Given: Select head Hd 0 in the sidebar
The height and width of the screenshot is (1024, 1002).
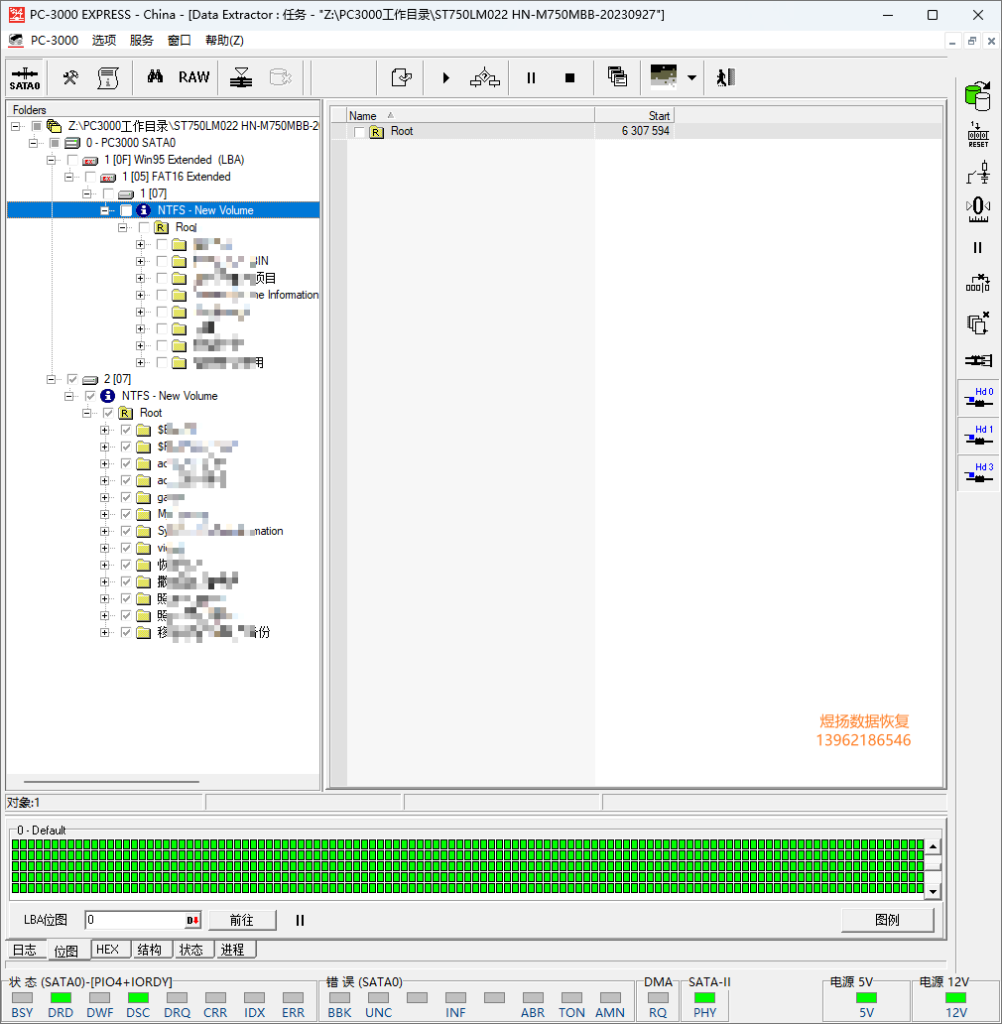Looking at the screenshot, I should [978, 398].
